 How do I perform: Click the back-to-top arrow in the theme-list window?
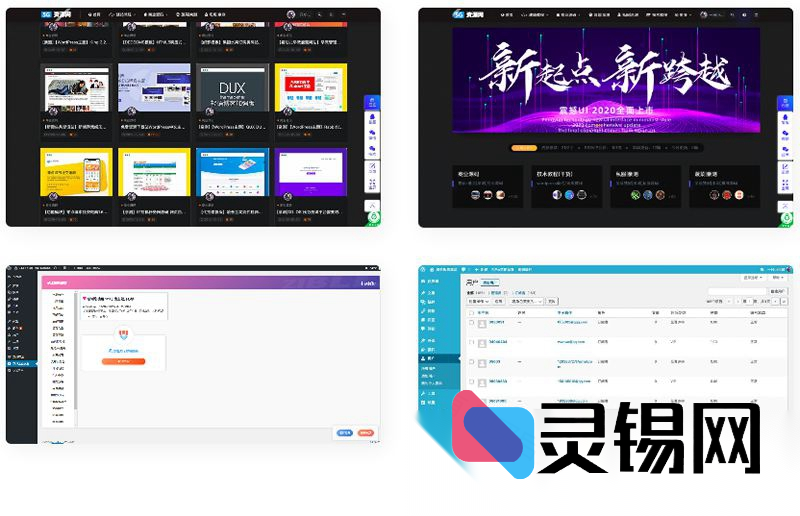click(372, 205)
